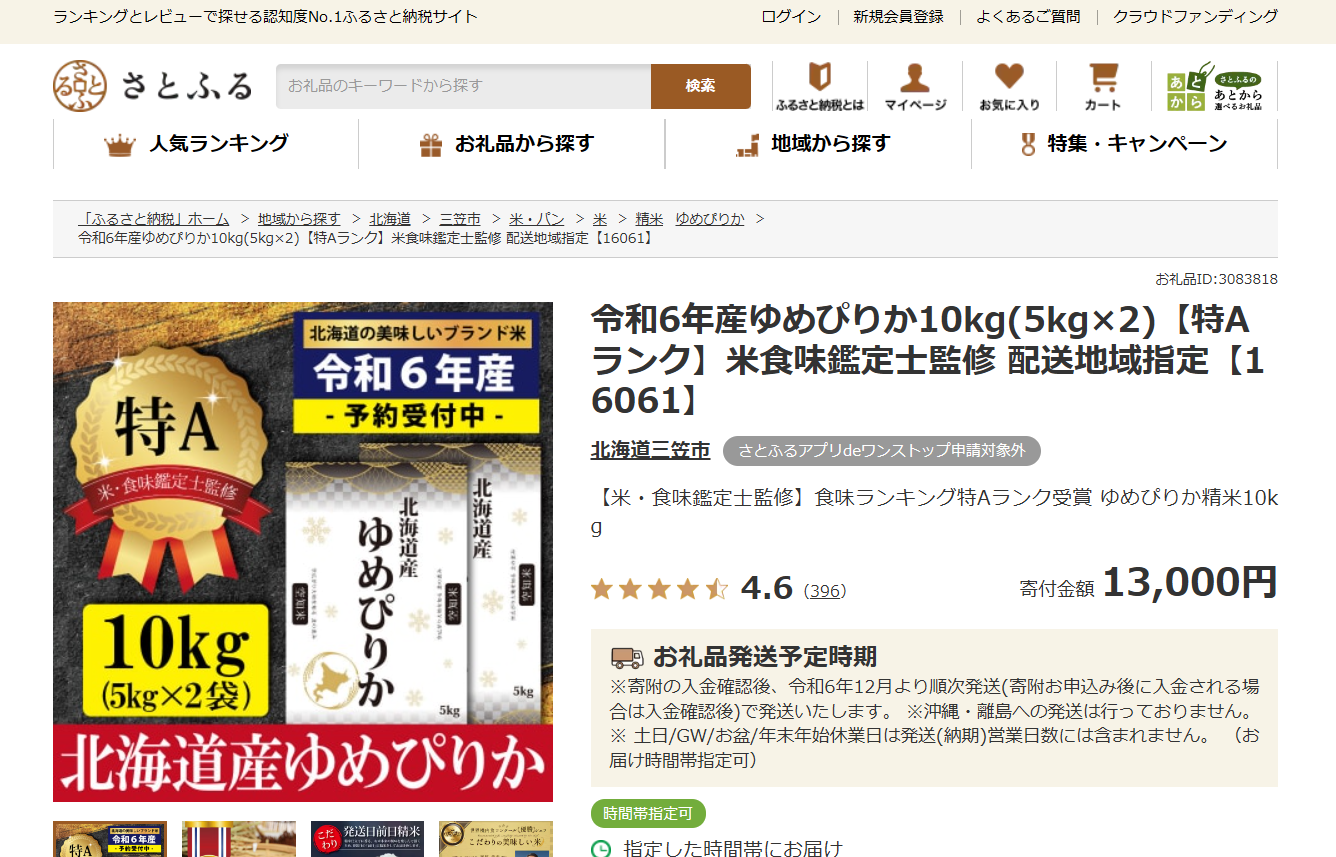Image resolution: width=1336 pixels, height=857 pixels.
Task: Open ふるさと納税とは guide icon
Action: point(820,86)
